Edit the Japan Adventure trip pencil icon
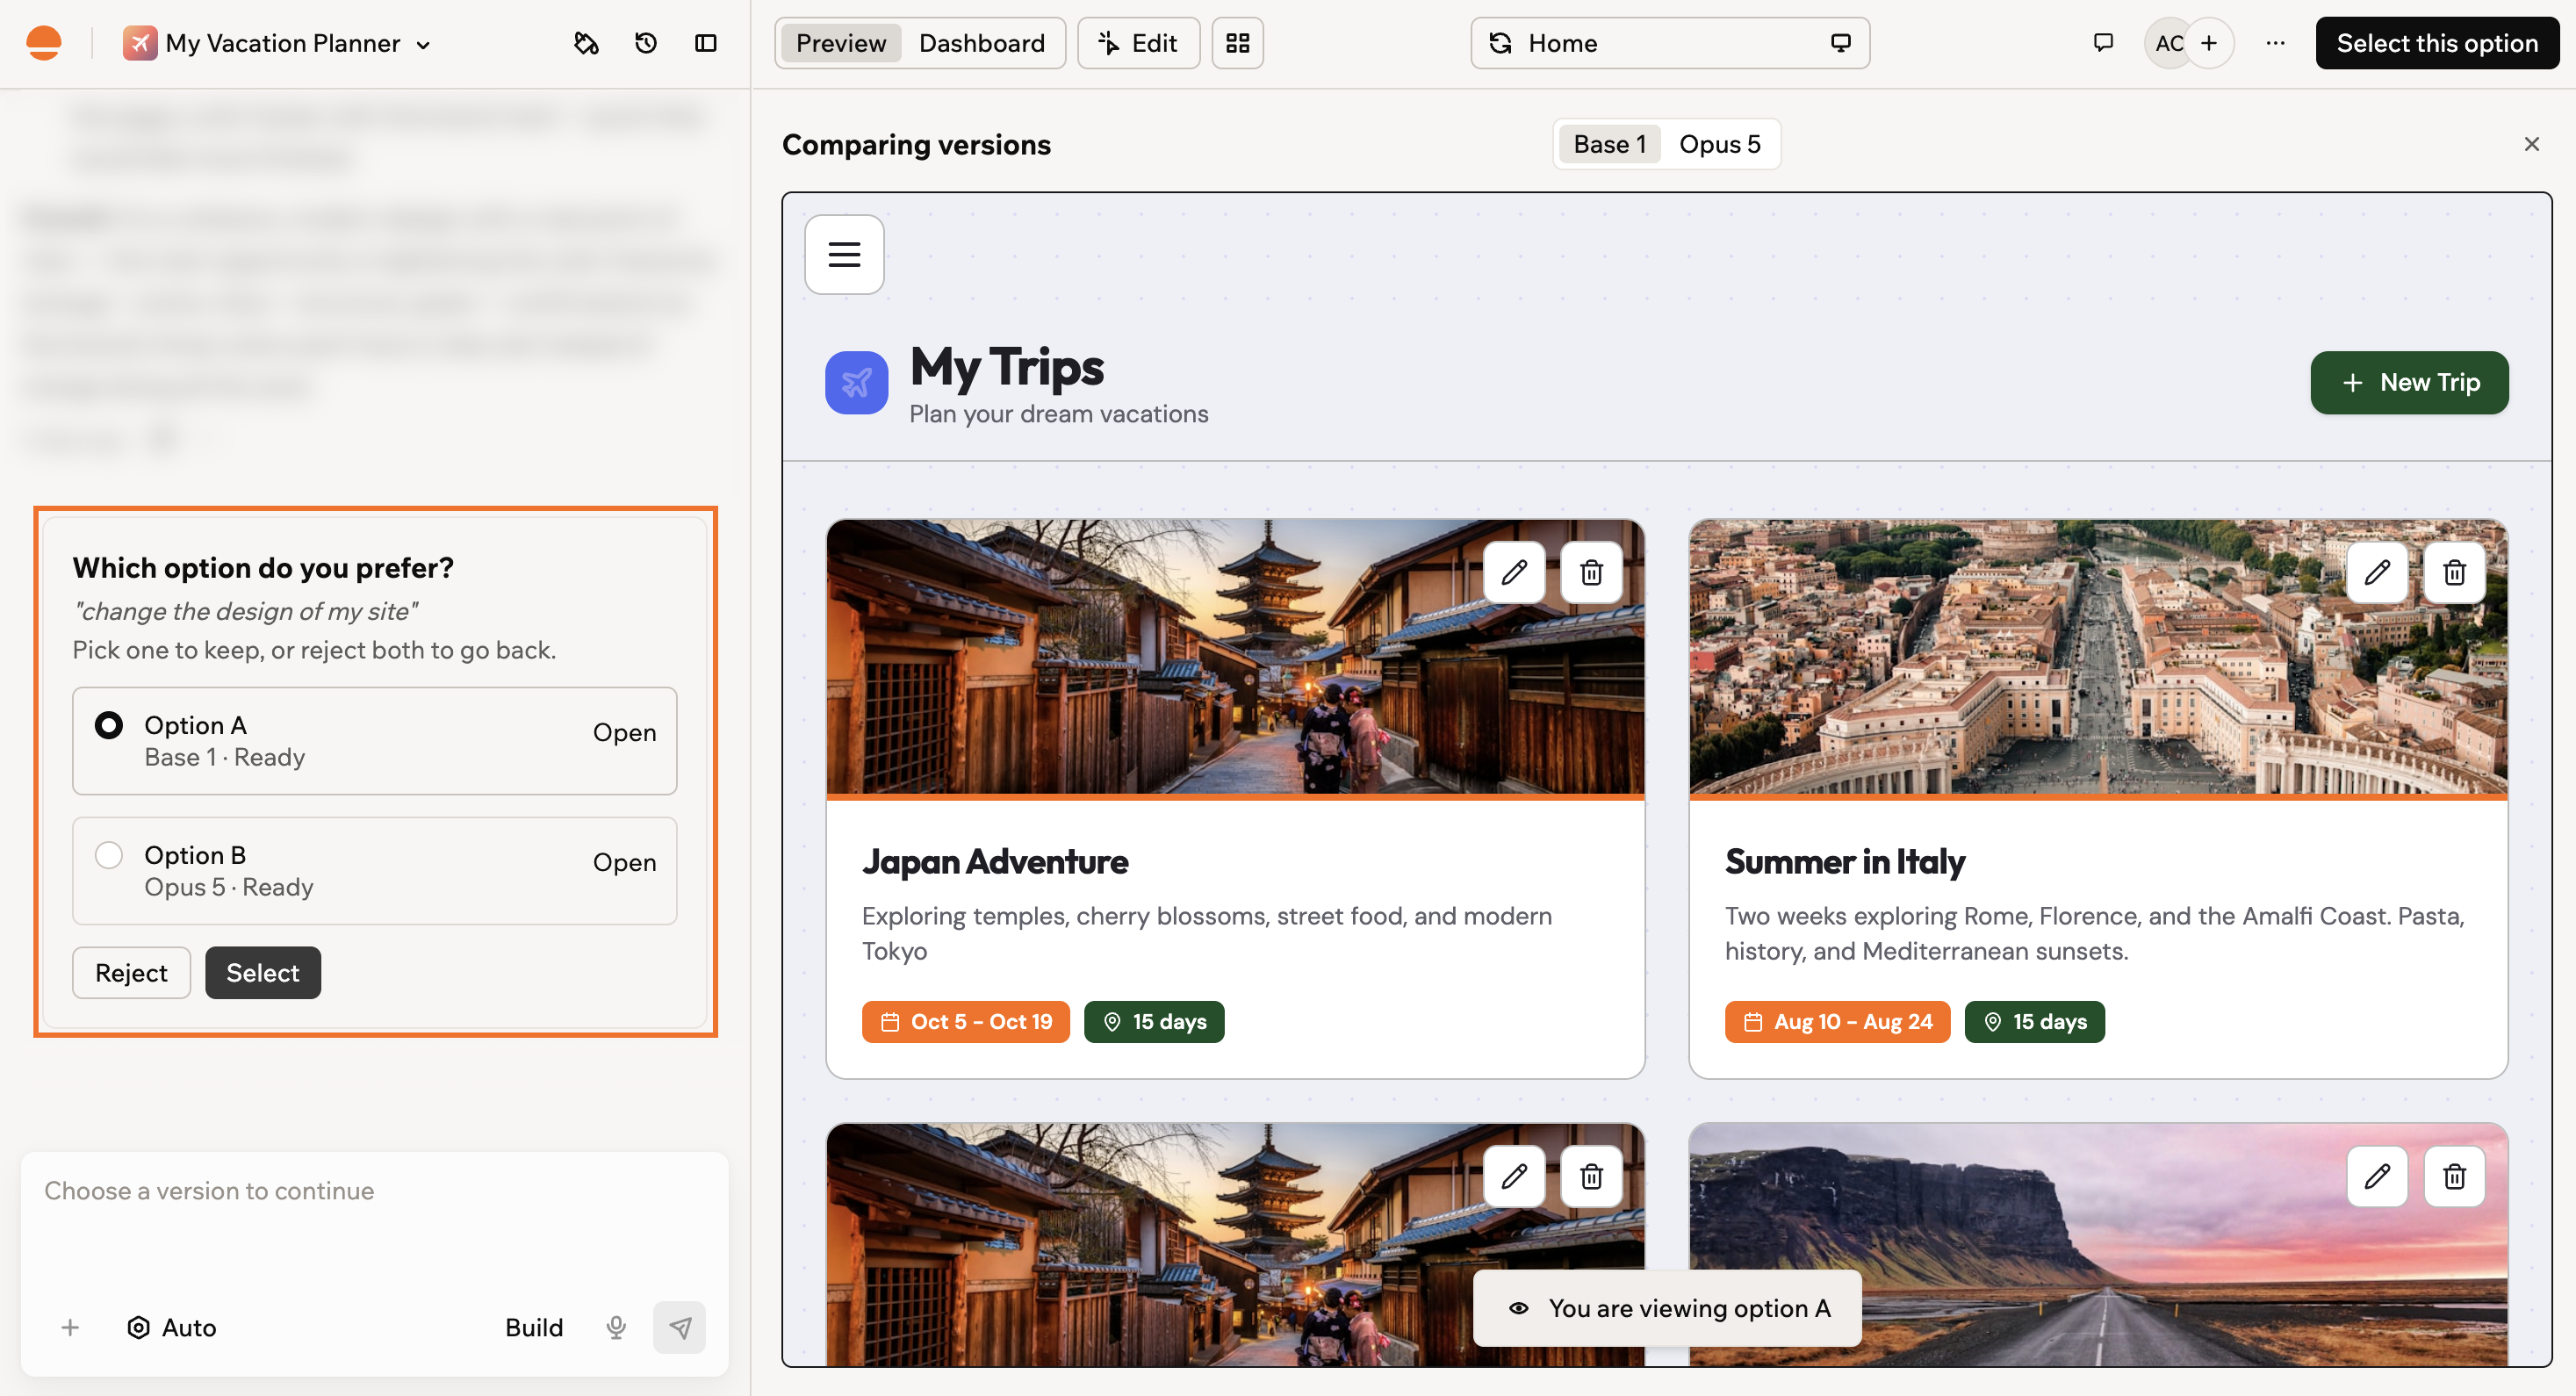Image resolution: width=2576 pixels, height=1396 pixels. [1514, 572]
